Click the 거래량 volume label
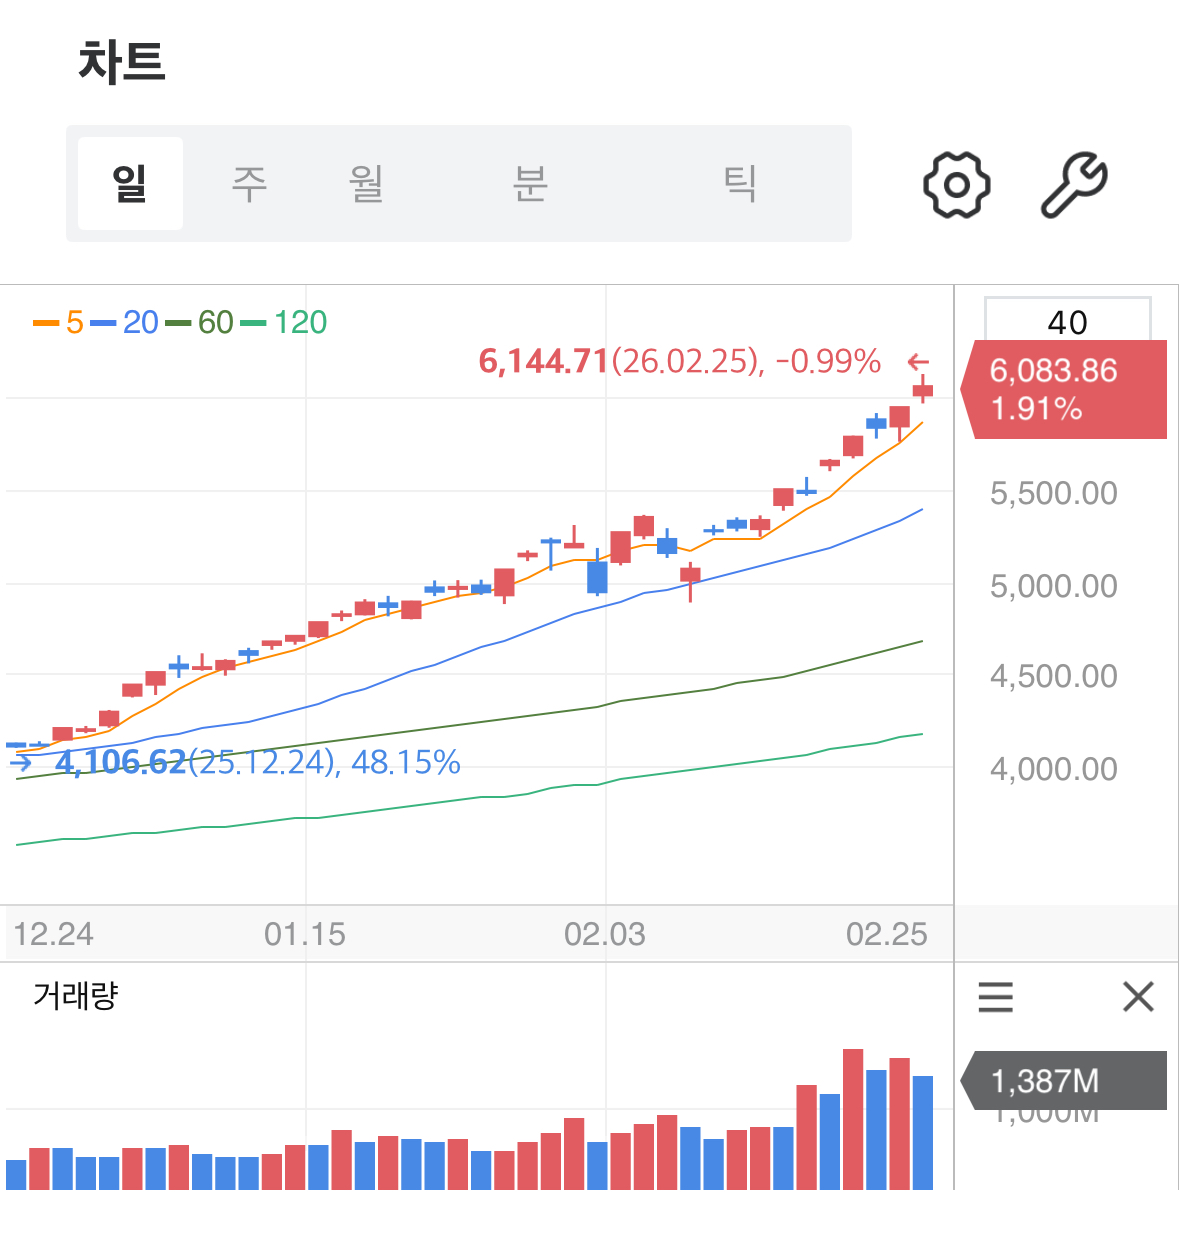Viewport: 1179px width, 1240px height. (x=76, y=995)
